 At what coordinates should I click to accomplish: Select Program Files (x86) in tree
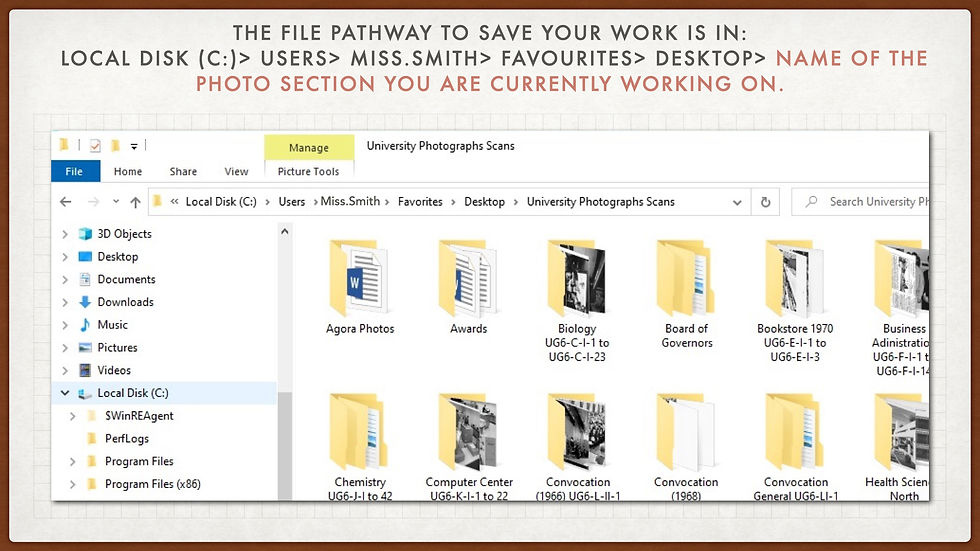pyautogui.click(x=152, y=484)
